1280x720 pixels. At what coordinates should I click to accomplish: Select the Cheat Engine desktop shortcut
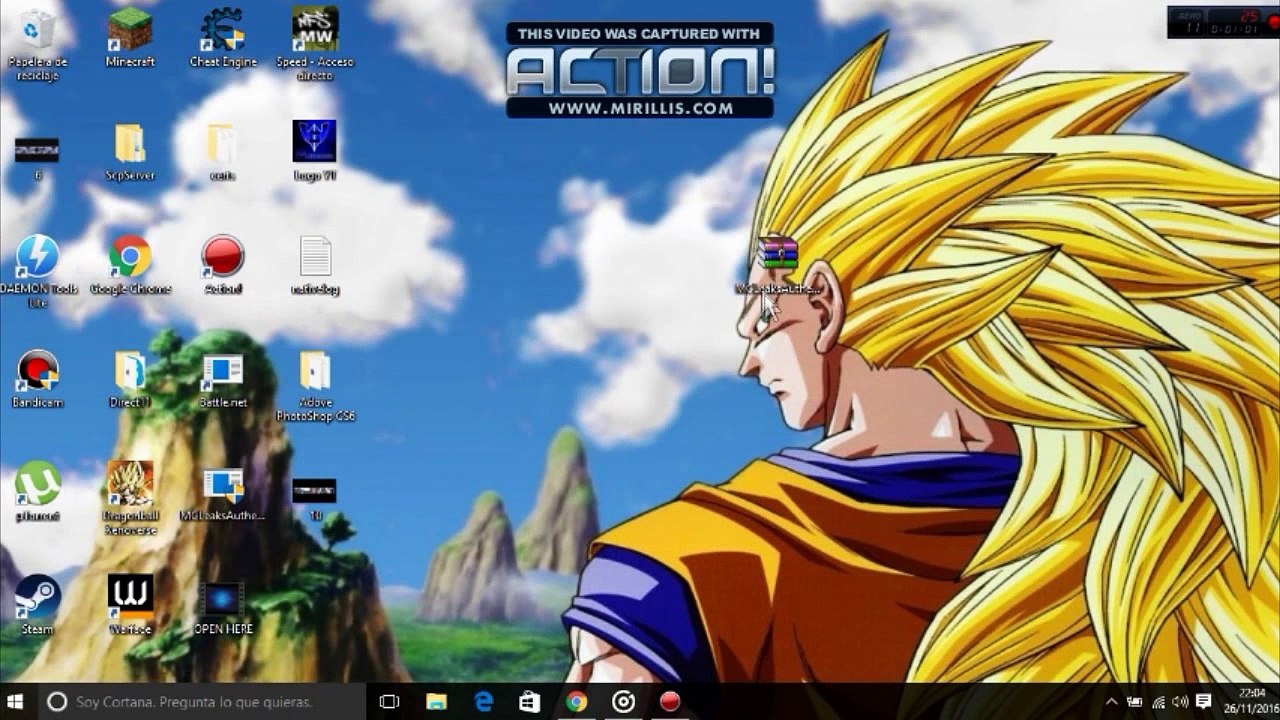[x=223, y=38]
